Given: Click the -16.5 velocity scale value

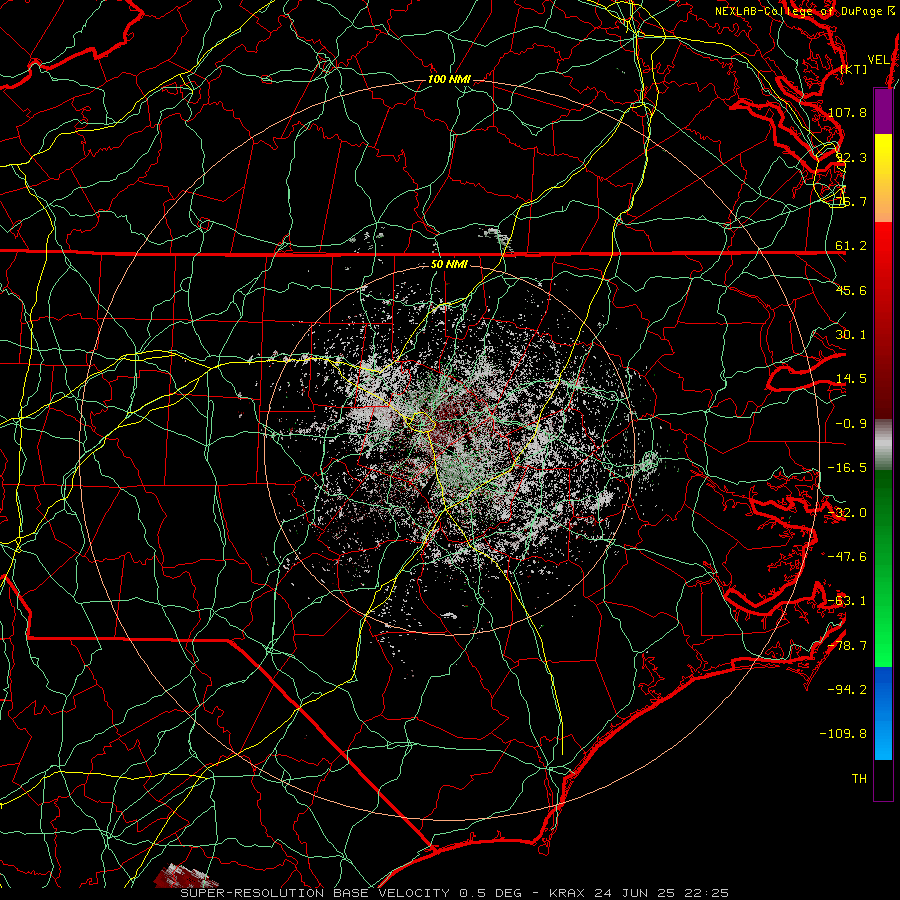Looking at the screenshot, I should pos(847,468).
